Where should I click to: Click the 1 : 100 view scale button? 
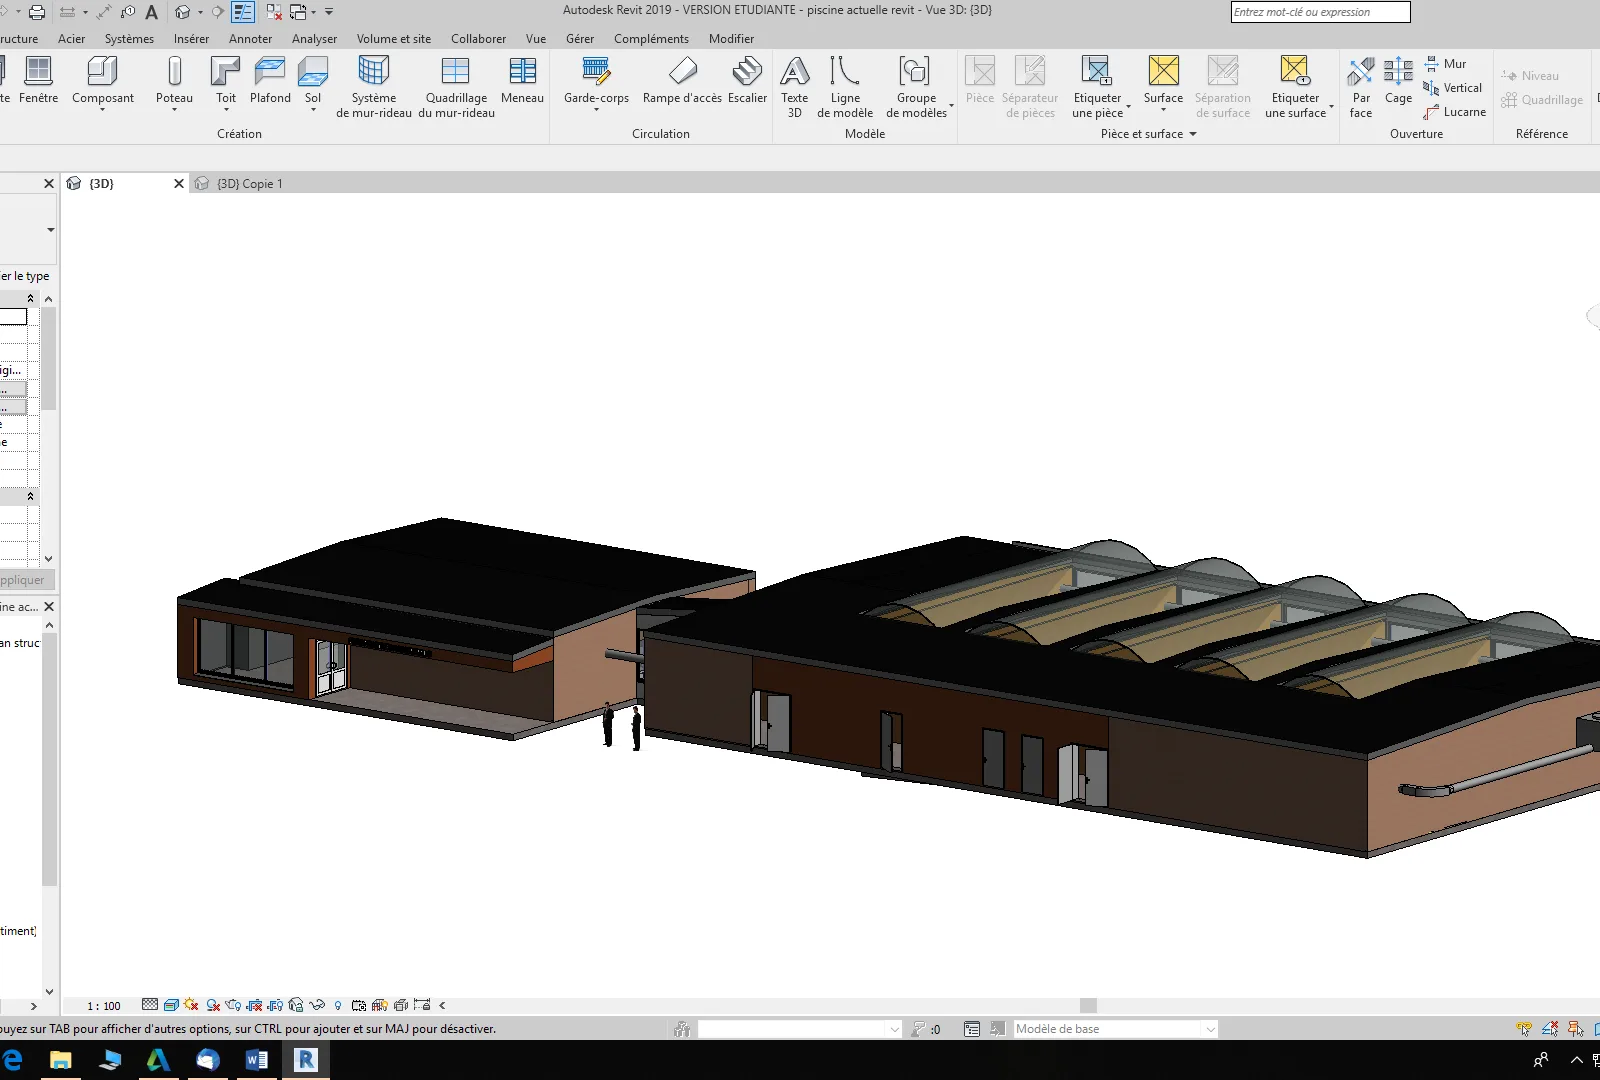(x=103, y=1006)
